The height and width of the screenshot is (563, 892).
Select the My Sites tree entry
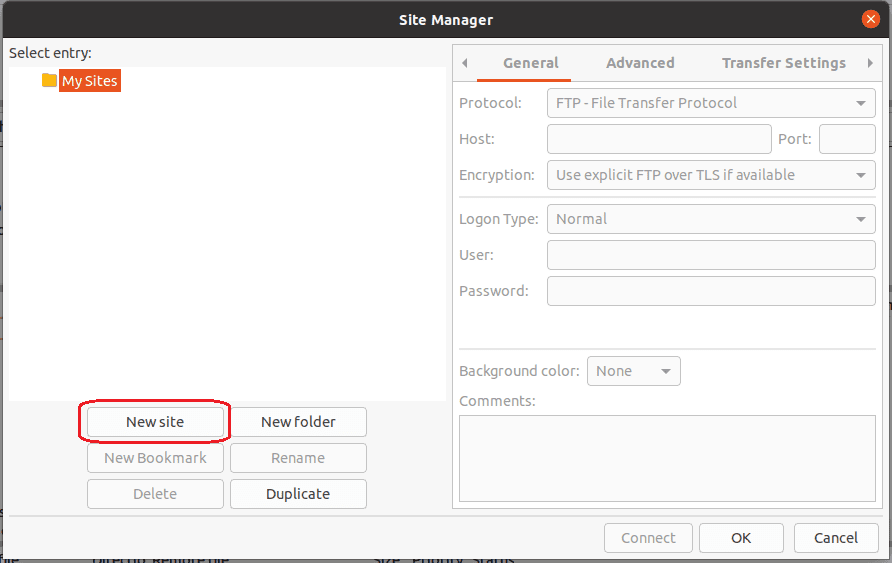point(90,81)
